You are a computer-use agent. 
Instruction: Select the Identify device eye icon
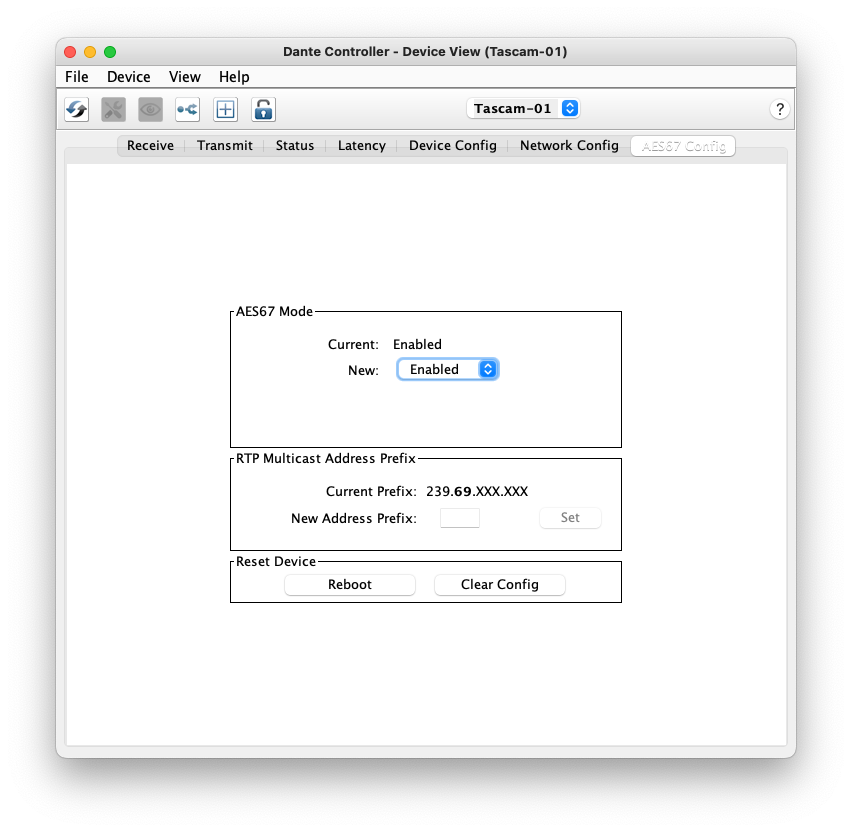point(150,109)
